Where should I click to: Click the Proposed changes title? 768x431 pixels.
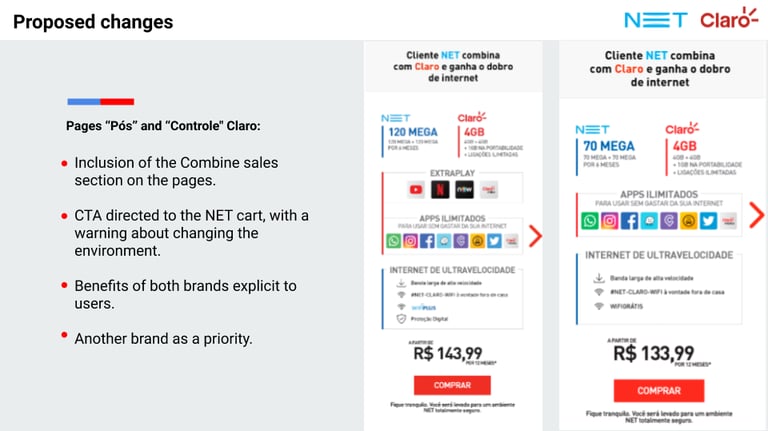point(93,22)
